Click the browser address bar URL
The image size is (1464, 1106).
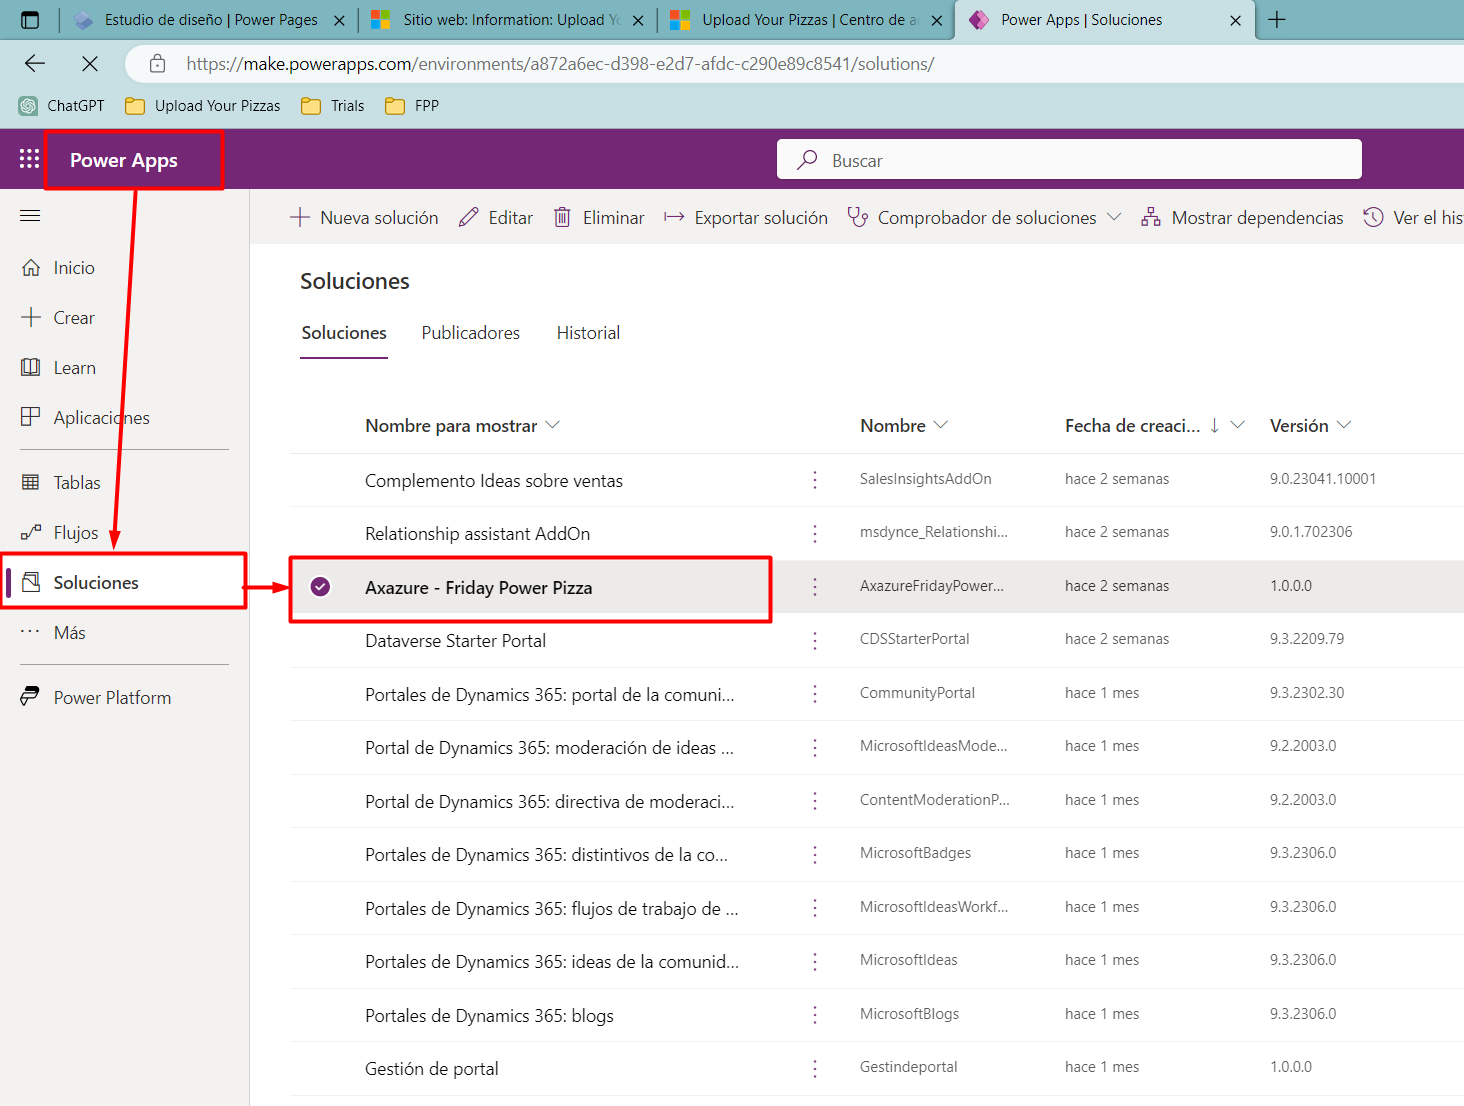[560, 64]
